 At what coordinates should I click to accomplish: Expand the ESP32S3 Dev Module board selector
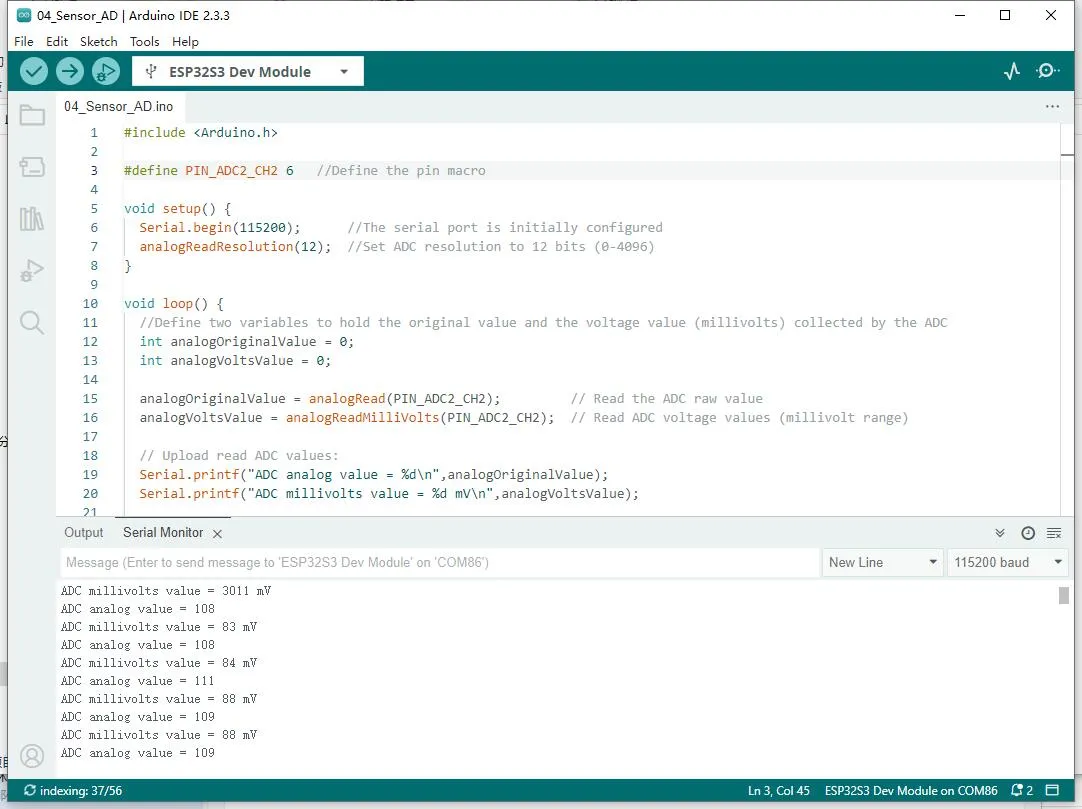tap(248, 72)
